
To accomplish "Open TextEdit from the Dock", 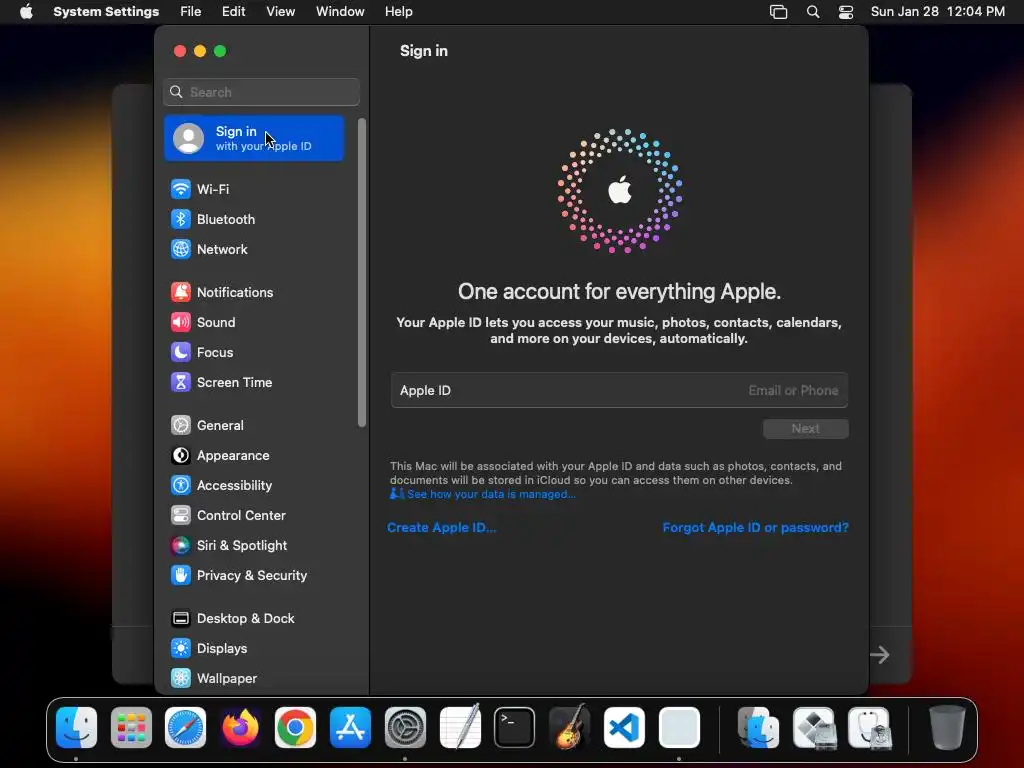I will coord(460,726).
